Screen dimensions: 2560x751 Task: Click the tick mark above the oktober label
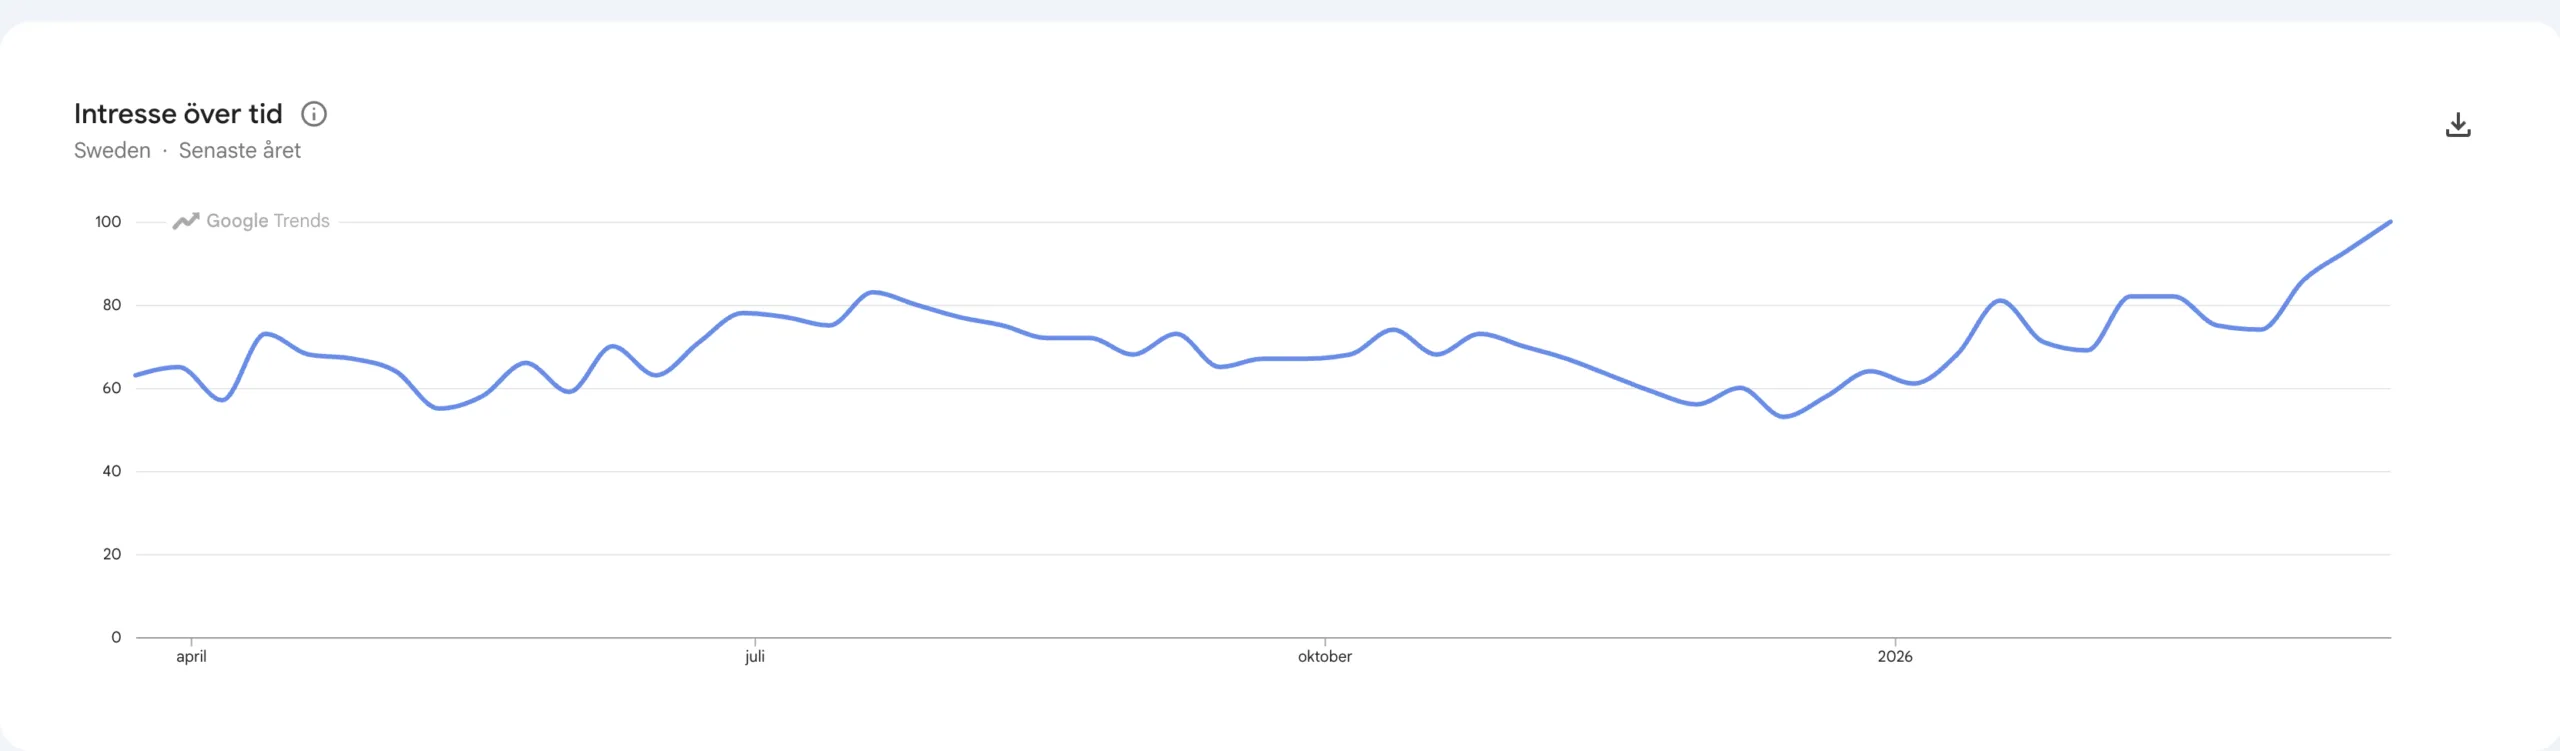pos(1325,641)
